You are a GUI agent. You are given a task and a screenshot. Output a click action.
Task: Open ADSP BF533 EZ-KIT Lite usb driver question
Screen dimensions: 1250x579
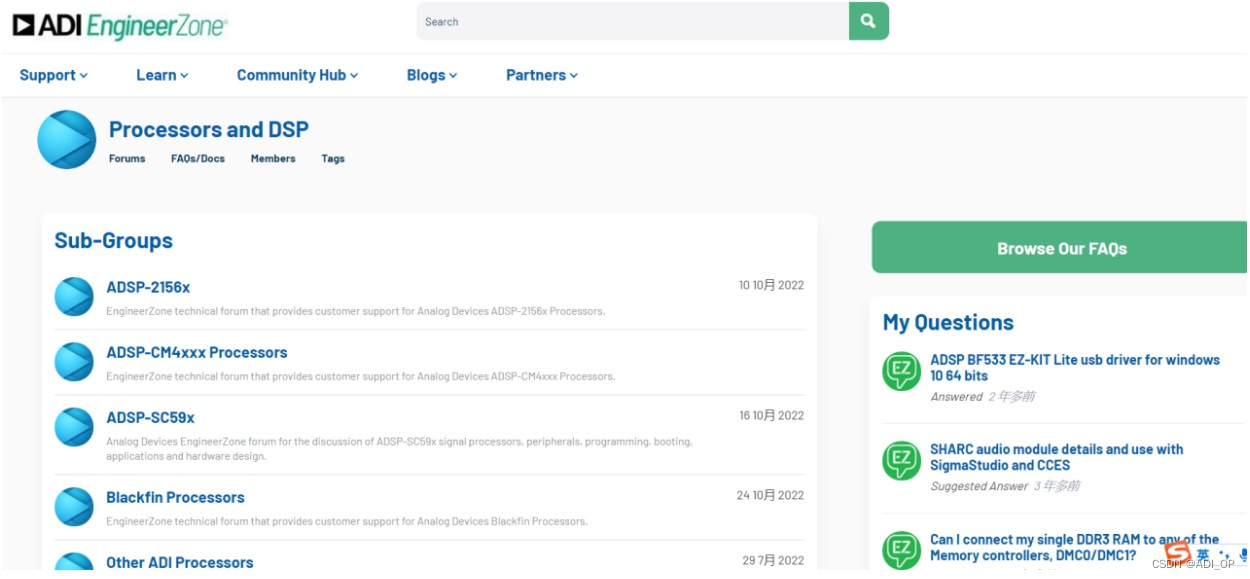(1075, 367)
